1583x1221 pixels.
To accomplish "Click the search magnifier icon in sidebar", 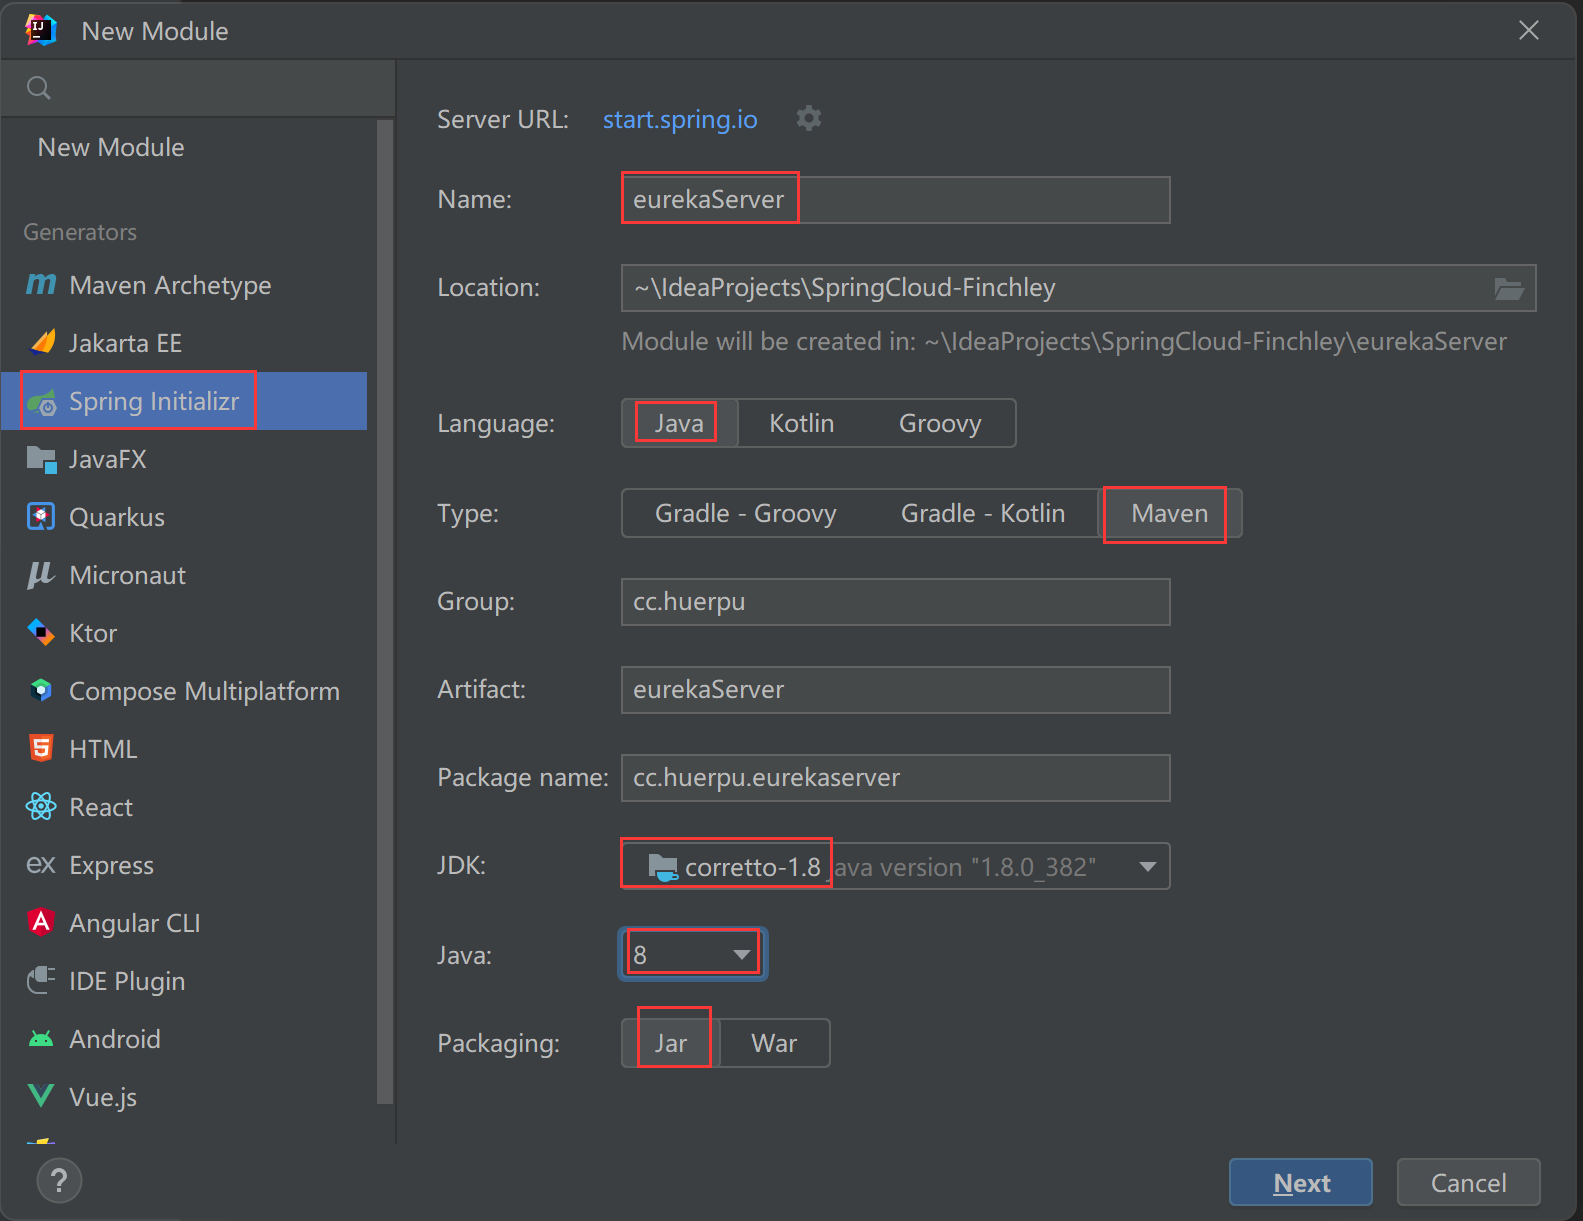I will pos(39,88).
